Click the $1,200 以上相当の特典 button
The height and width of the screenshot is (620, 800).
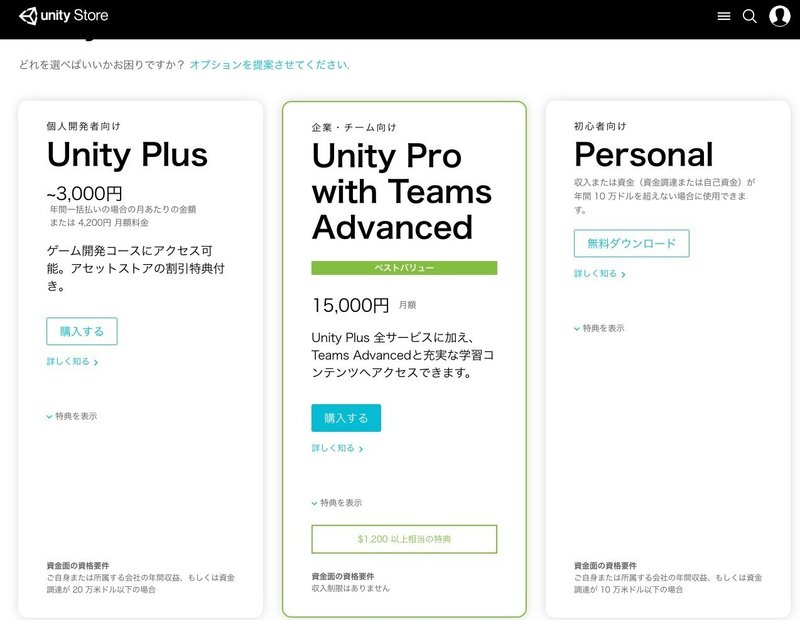(x=404, y=539)
